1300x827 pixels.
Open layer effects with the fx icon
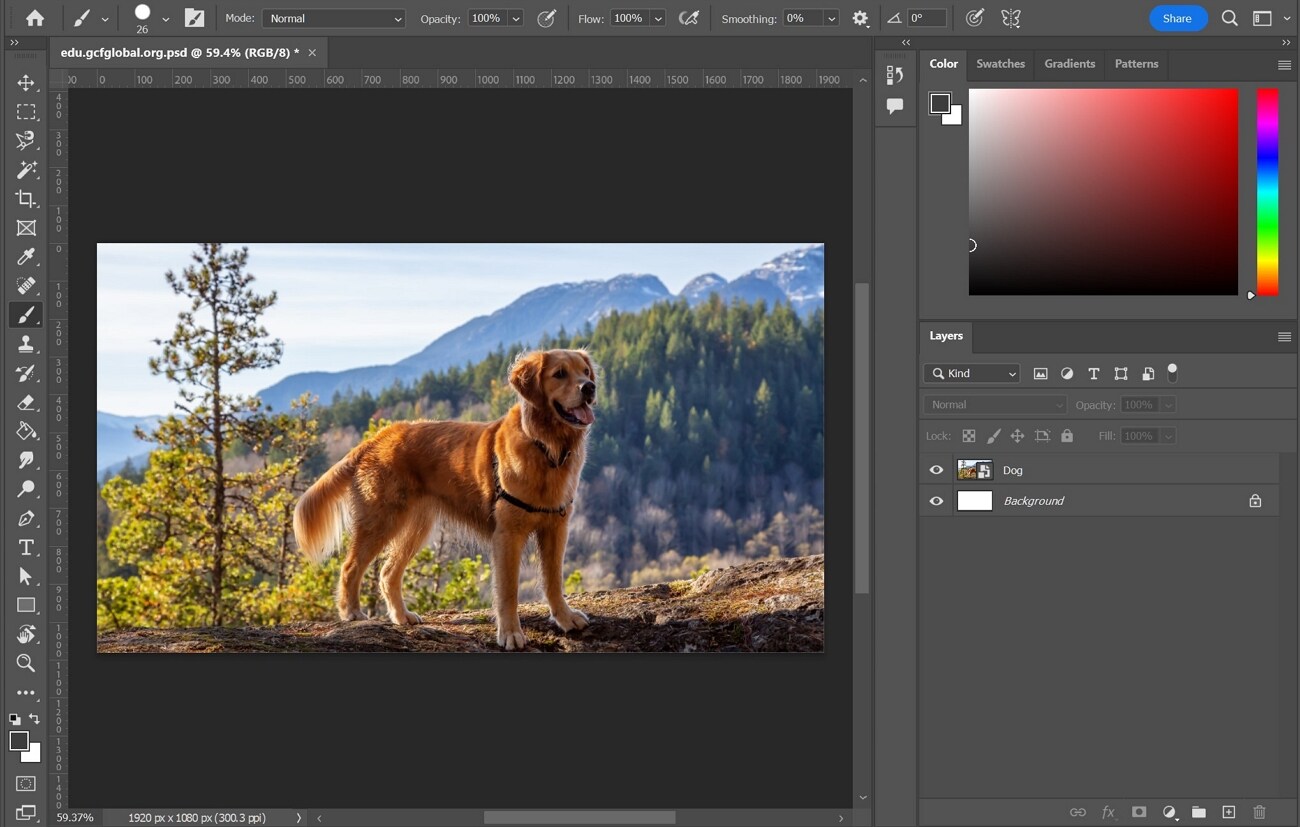click(1107, 812)
